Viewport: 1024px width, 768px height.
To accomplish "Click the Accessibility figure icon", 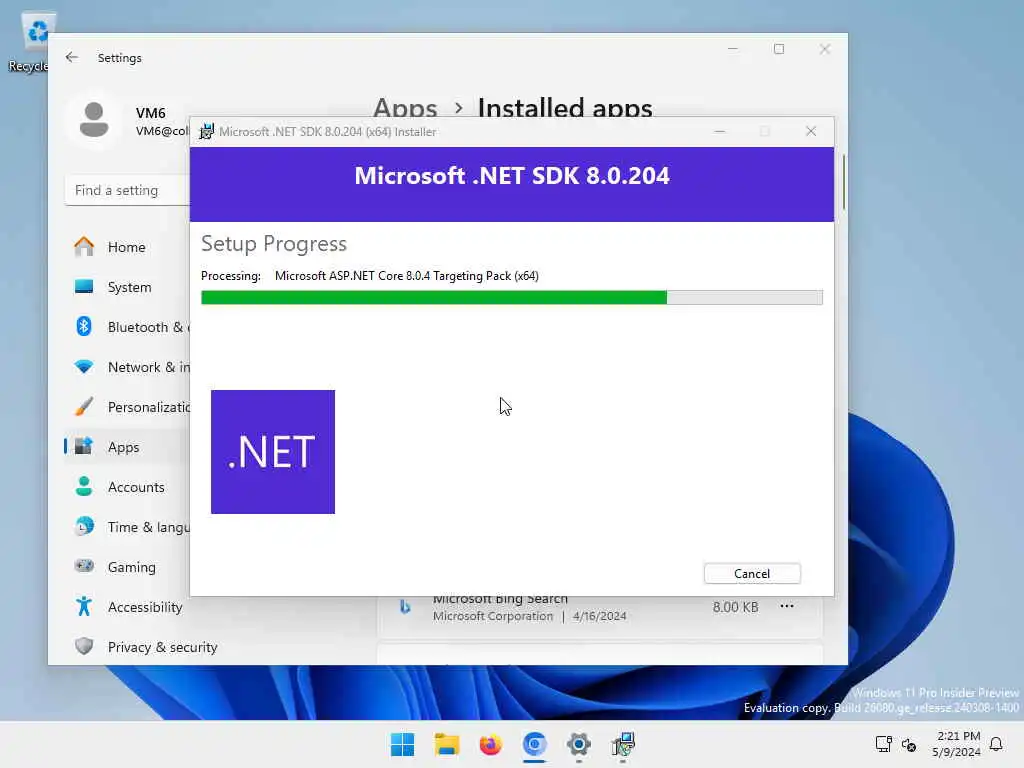I will coord(84,606).
